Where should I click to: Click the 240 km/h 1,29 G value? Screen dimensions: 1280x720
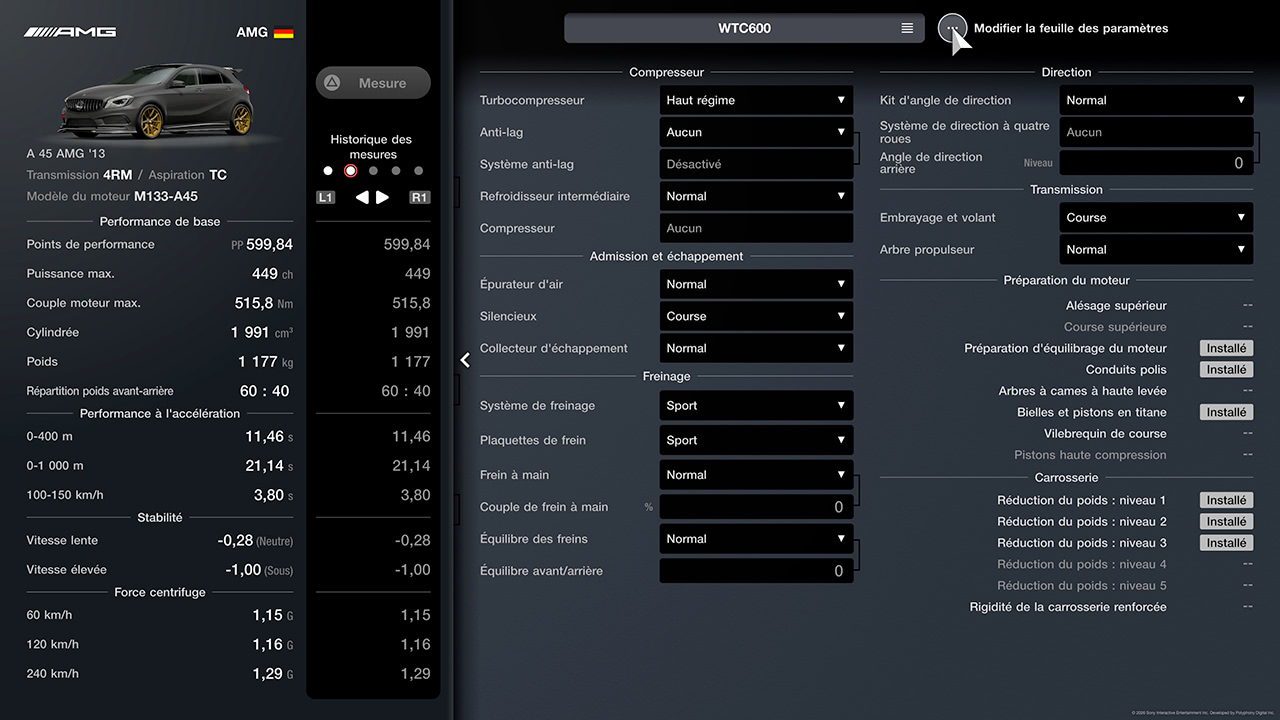click(273, 674)
